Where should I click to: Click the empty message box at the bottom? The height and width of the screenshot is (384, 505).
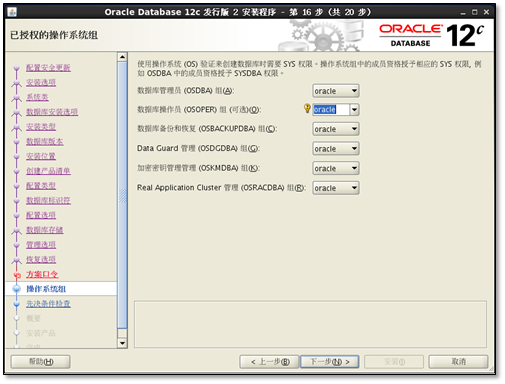point(310,324)
